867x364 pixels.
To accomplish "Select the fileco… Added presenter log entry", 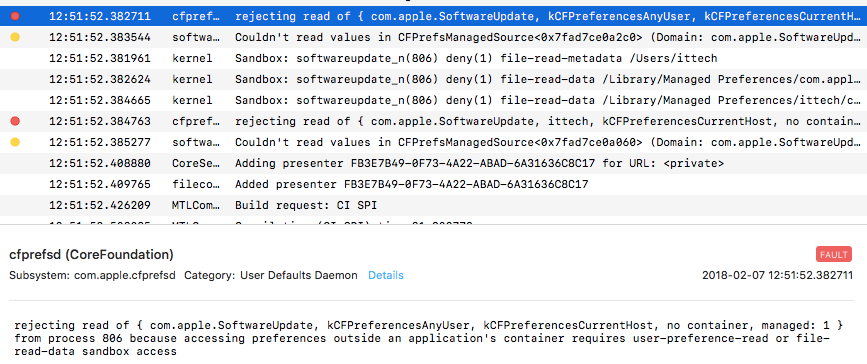I will click(434, 184).
